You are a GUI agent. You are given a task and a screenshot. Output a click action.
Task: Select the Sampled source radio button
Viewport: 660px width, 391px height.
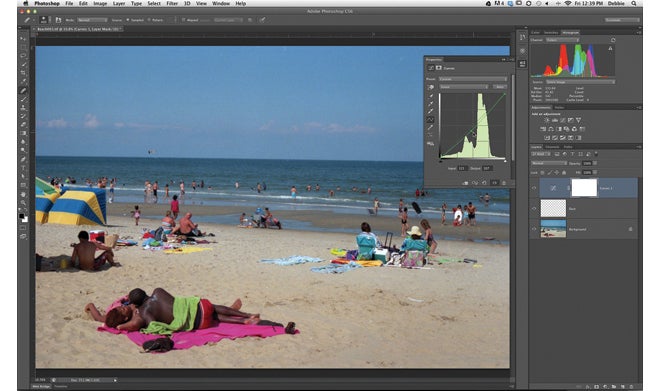click(128, 20)
